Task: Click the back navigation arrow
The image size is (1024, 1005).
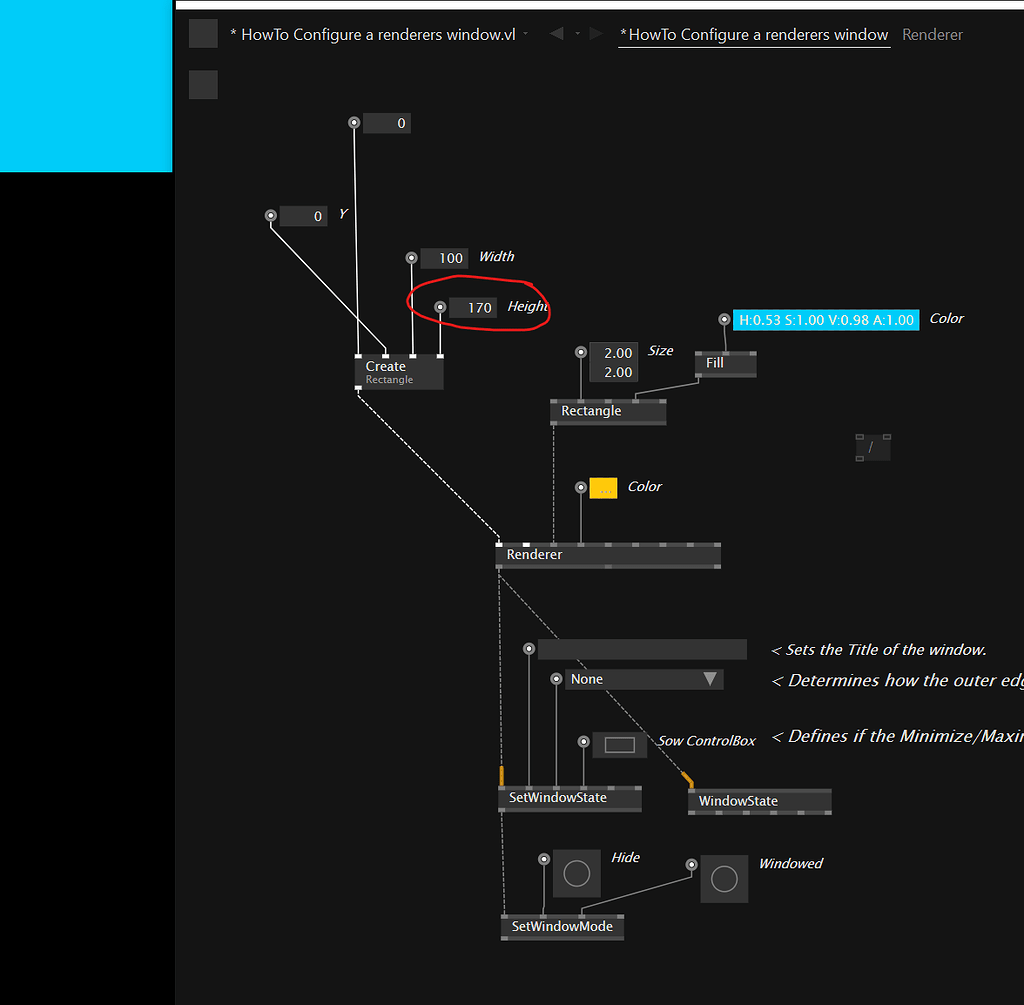Action: [x=555, y=33]
